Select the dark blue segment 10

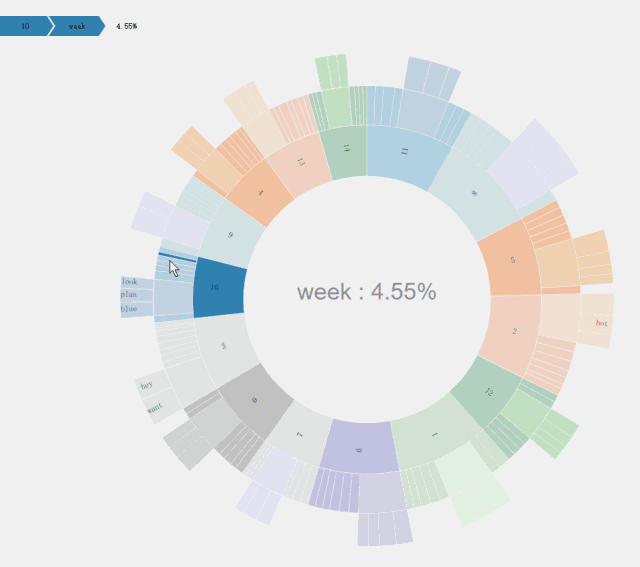pyautogui.click(x=218, y=287)
